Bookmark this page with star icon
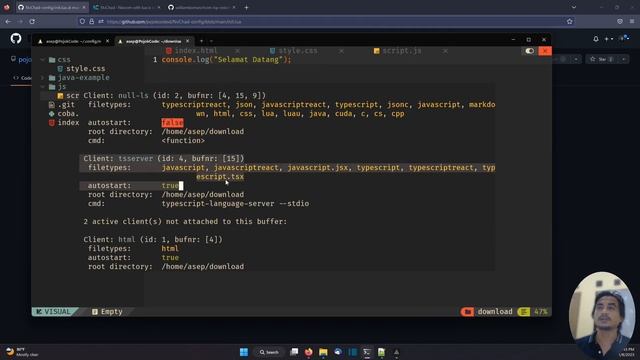The height and width of the screenshot is (360, 640). (569, 21)
